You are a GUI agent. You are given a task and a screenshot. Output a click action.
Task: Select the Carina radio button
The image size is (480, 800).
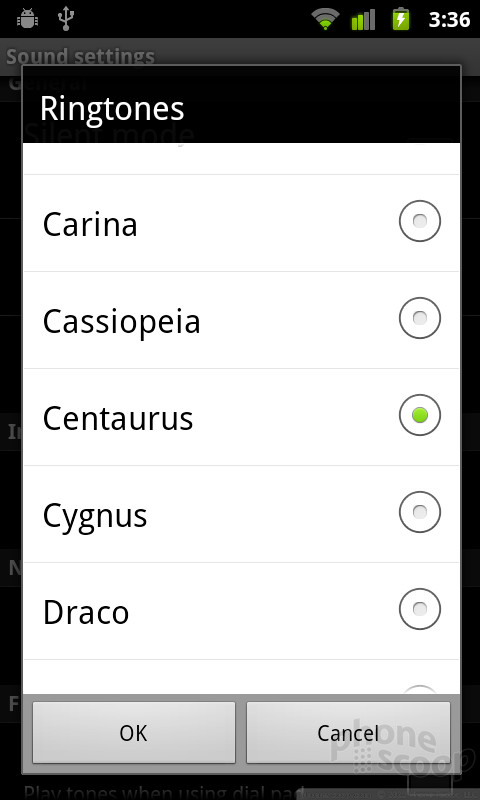419,221
